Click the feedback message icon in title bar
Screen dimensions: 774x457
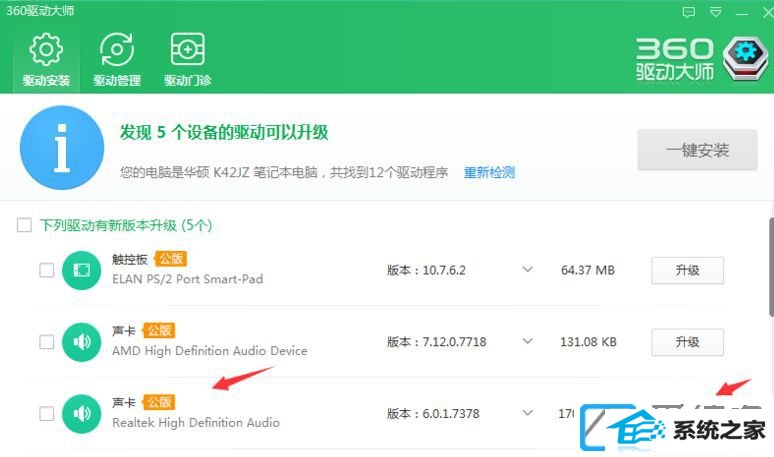[x=688, y=12]
